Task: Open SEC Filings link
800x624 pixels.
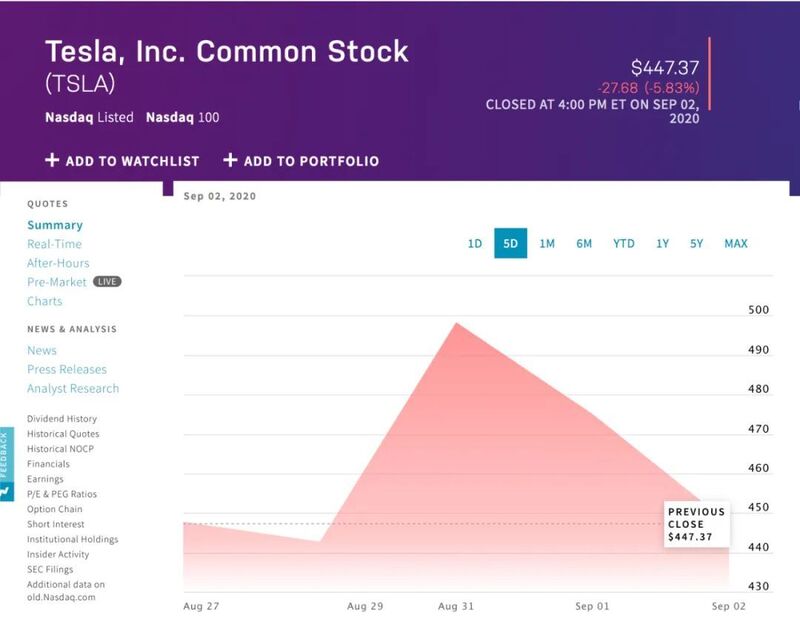Action: coord(50,569)
